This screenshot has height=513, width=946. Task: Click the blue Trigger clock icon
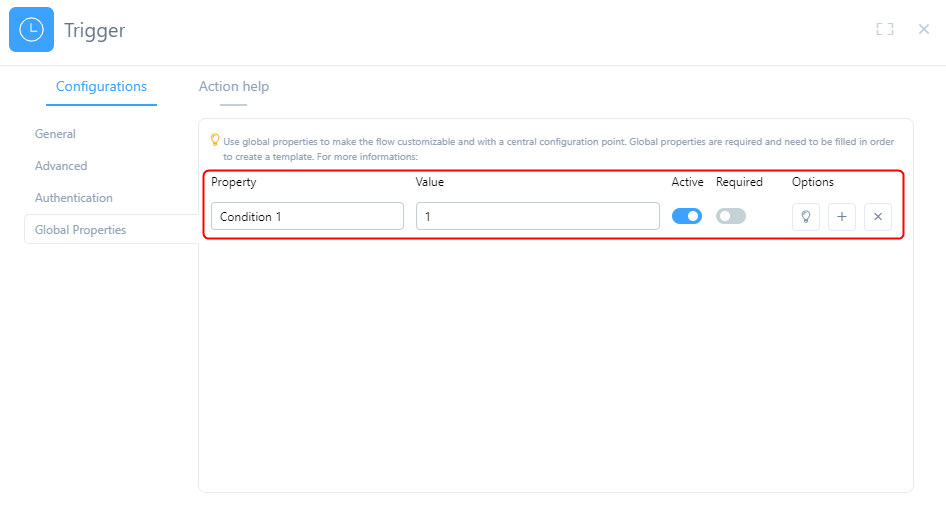(31, 30)
